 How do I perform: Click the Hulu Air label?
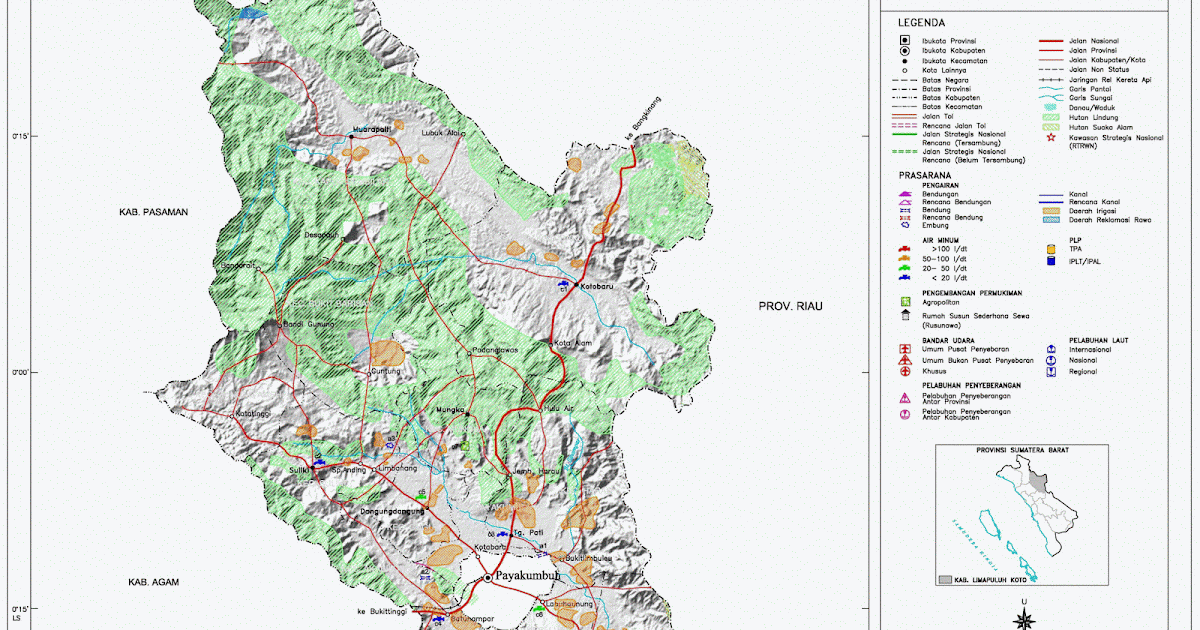click(558, 408)
